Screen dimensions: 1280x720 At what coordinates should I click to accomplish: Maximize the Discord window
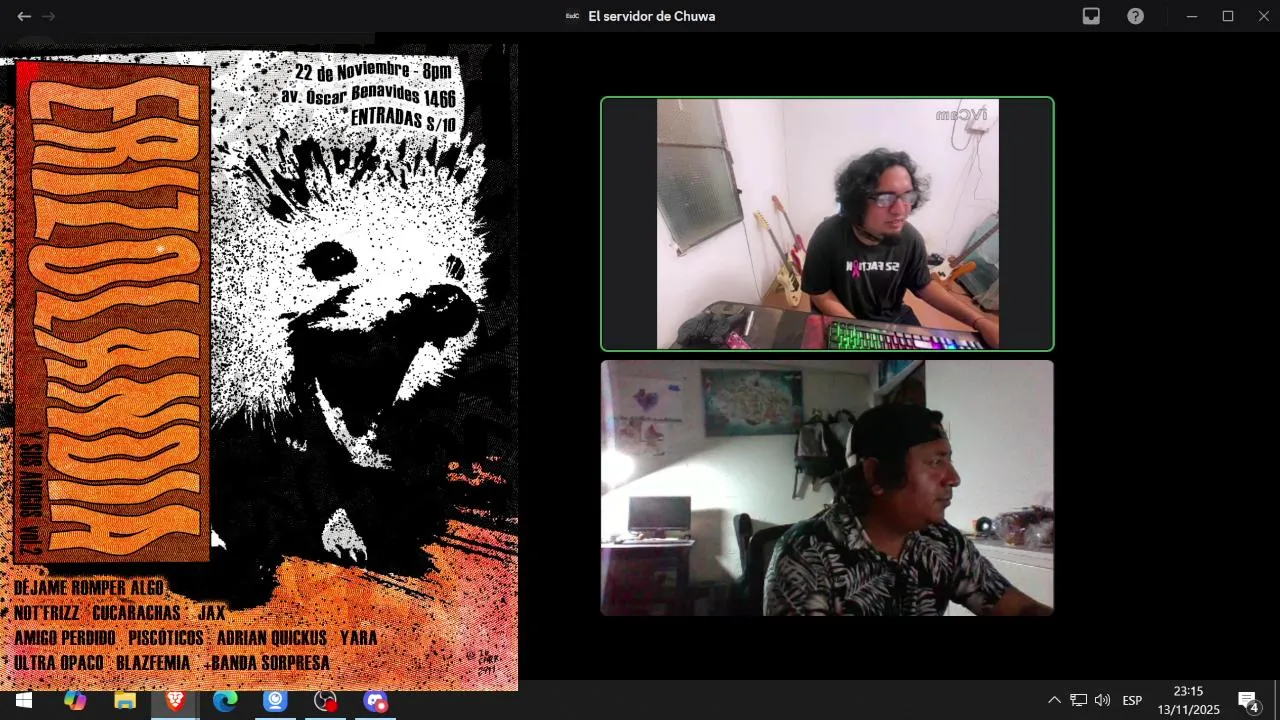1228,16
